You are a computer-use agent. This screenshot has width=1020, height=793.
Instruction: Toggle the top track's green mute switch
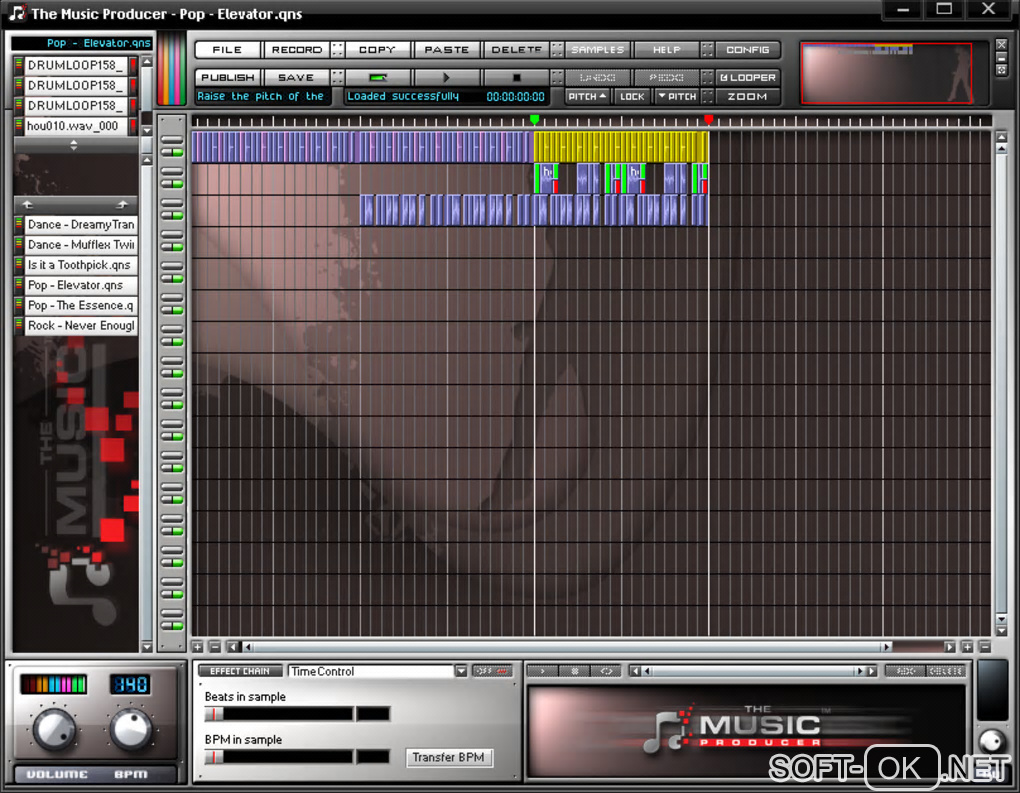point(172,152)
